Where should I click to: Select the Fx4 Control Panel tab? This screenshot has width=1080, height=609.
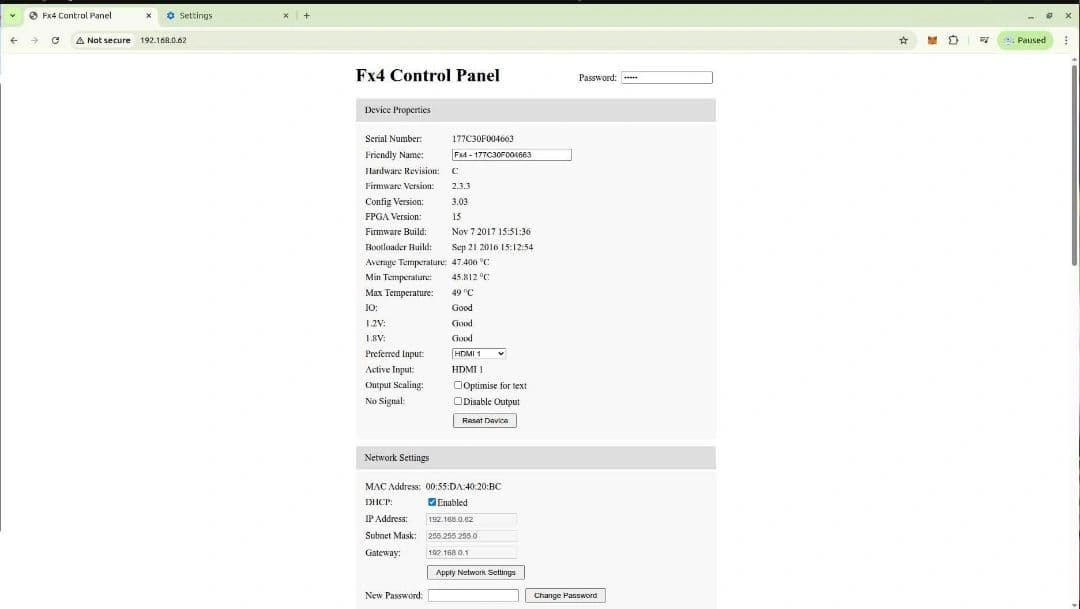pyautogui.click(x=90, y=15)
